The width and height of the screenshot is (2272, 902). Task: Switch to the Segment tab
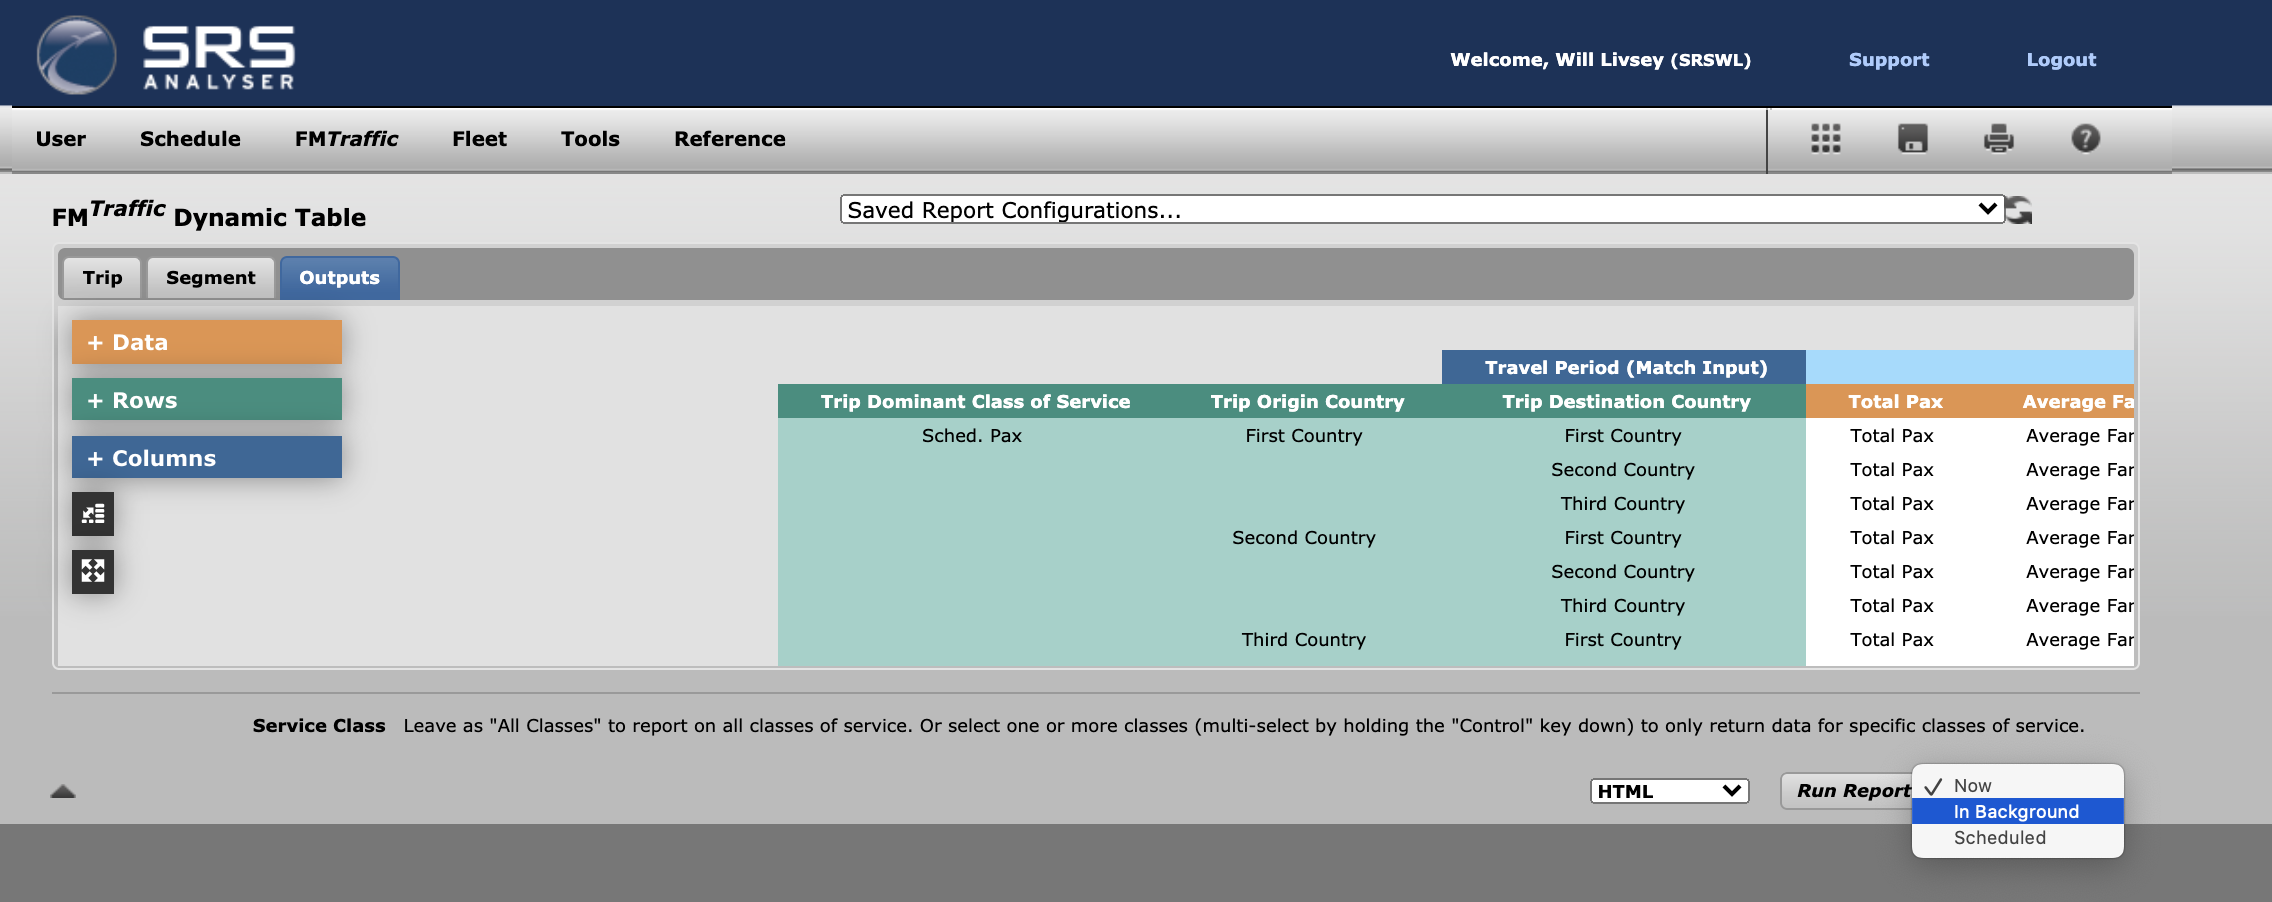click(x=211, y=278)
